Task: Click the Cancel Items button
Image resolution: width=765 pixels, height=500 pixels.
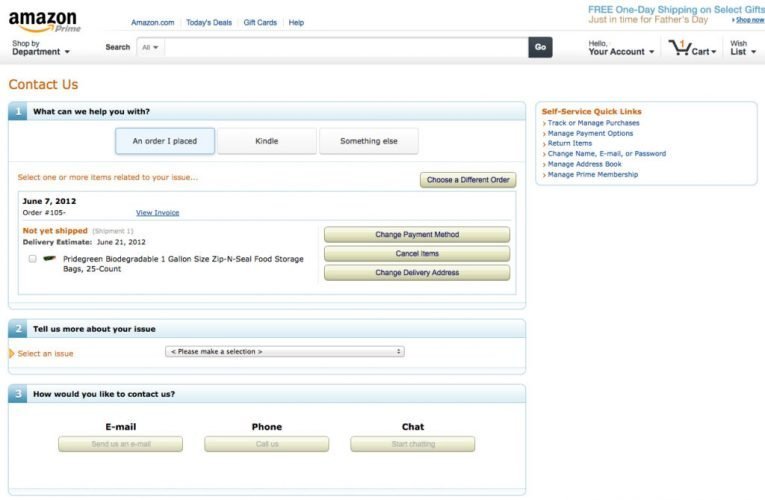Action: click(417, 254)
